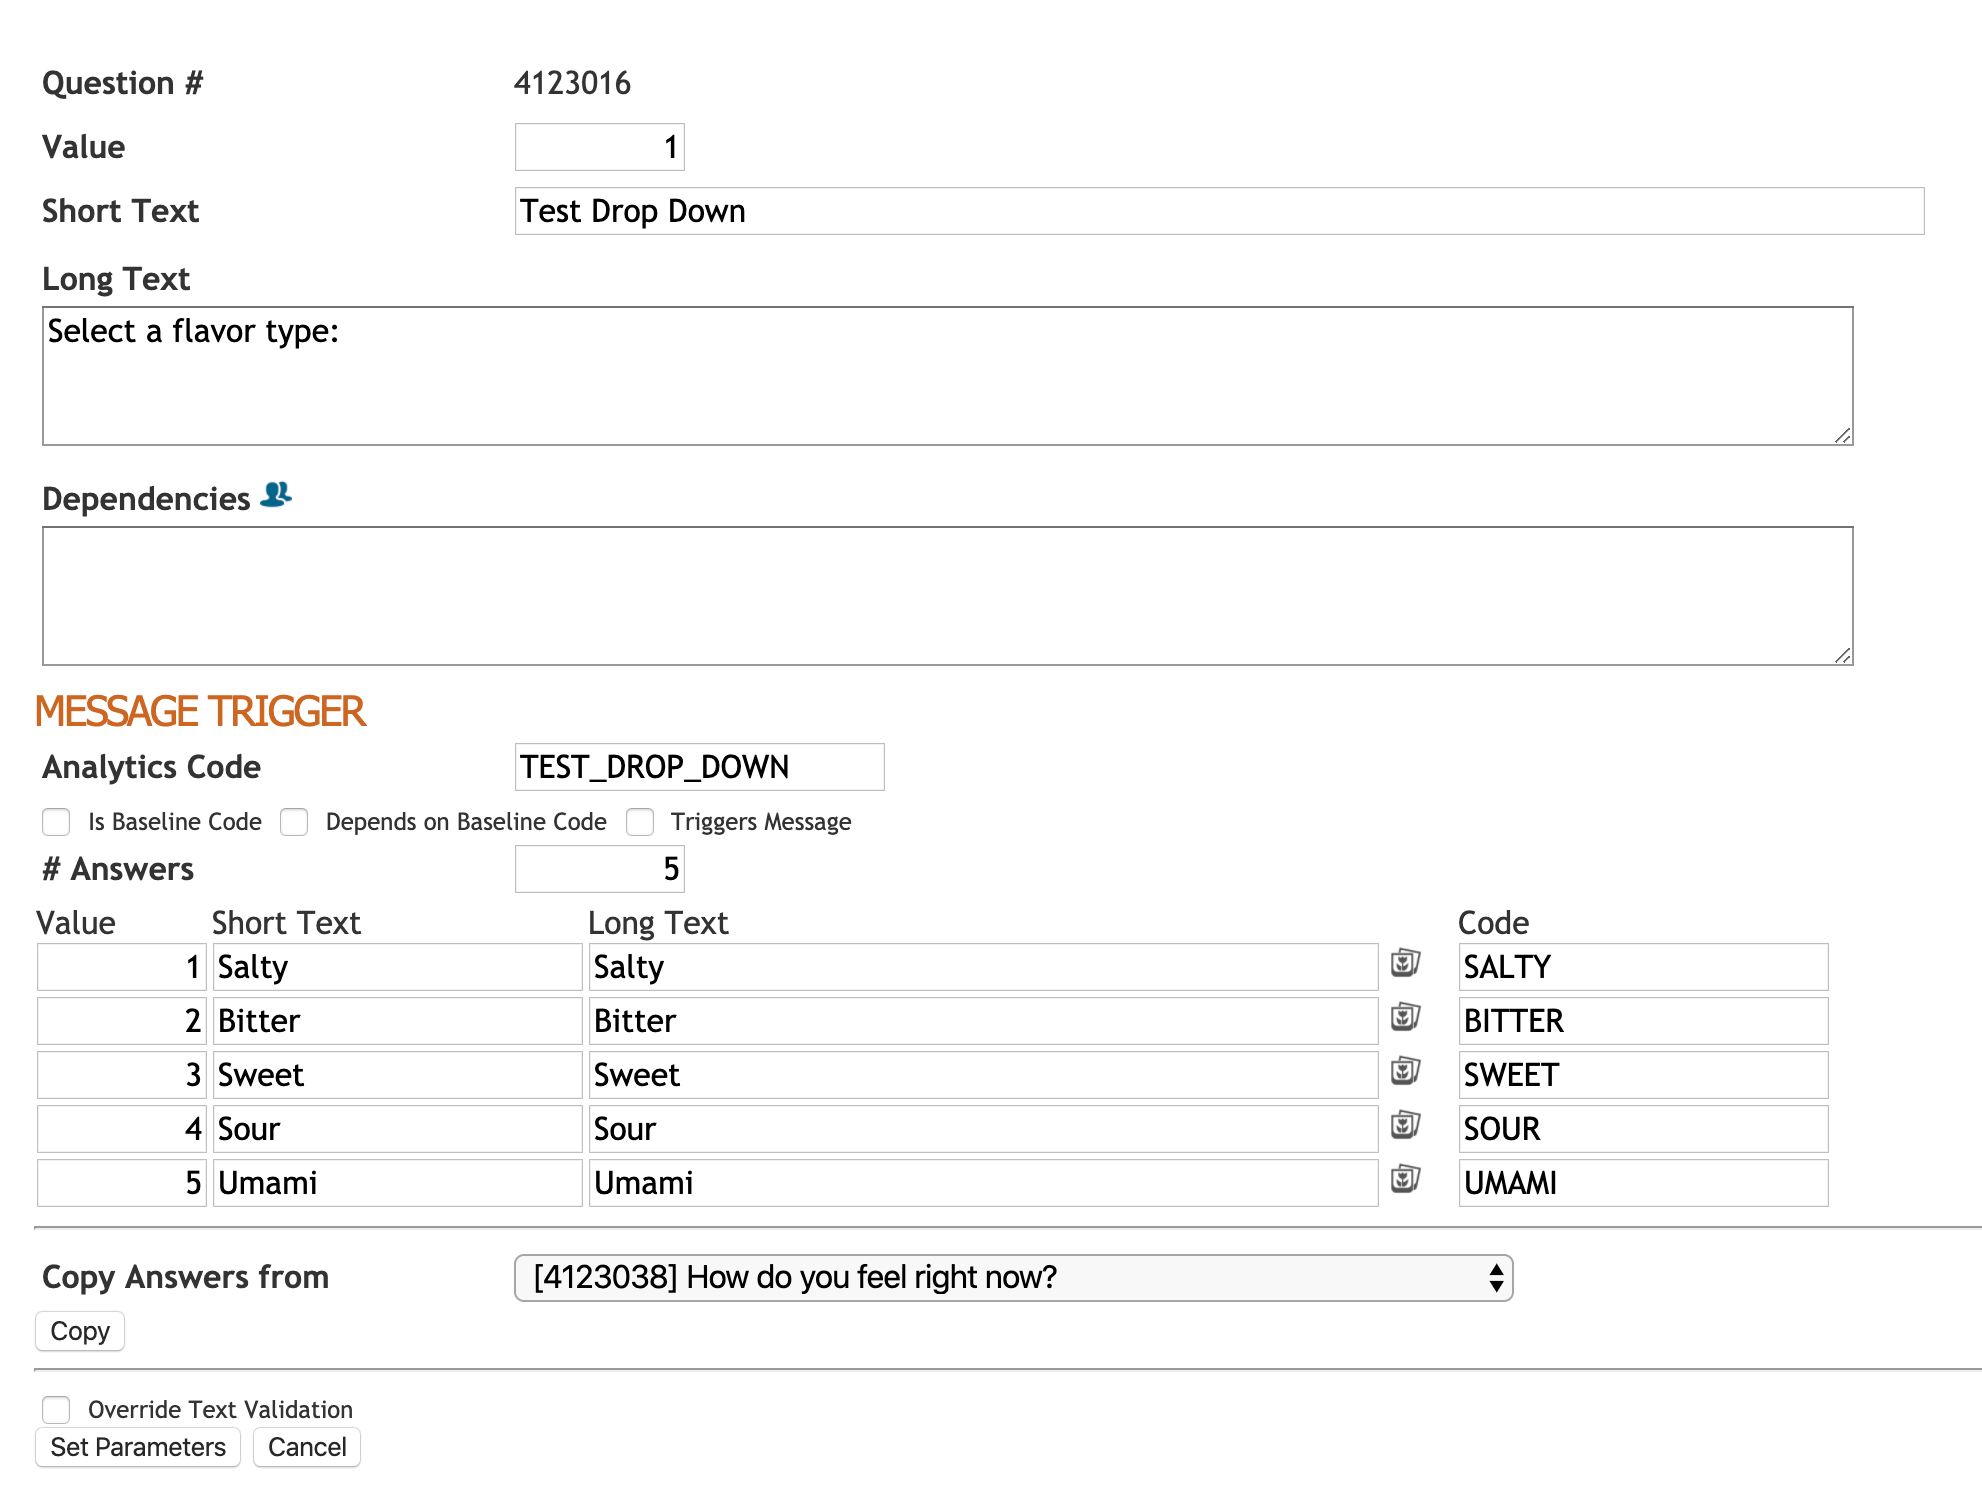Click the icon beside Umami long text
Screen dimensions: 1982x1486
[x=1405, y=1179]
